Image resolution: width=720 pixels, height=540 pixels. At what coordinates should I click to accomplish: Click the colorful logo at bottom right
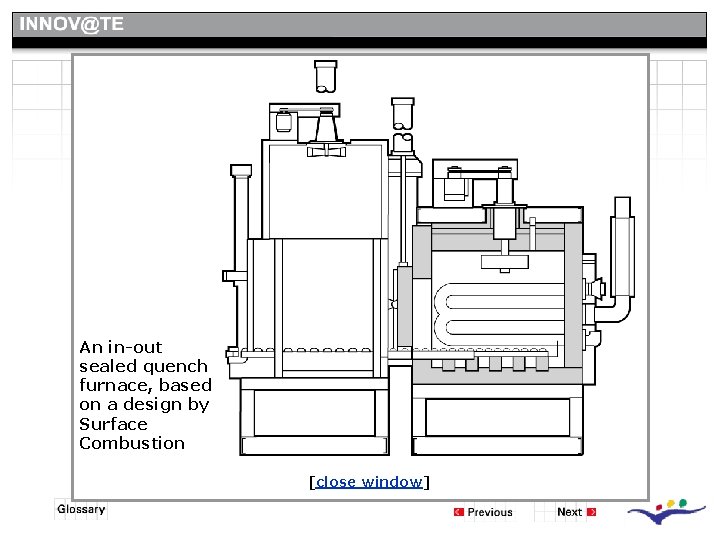(x=666, y=512)
